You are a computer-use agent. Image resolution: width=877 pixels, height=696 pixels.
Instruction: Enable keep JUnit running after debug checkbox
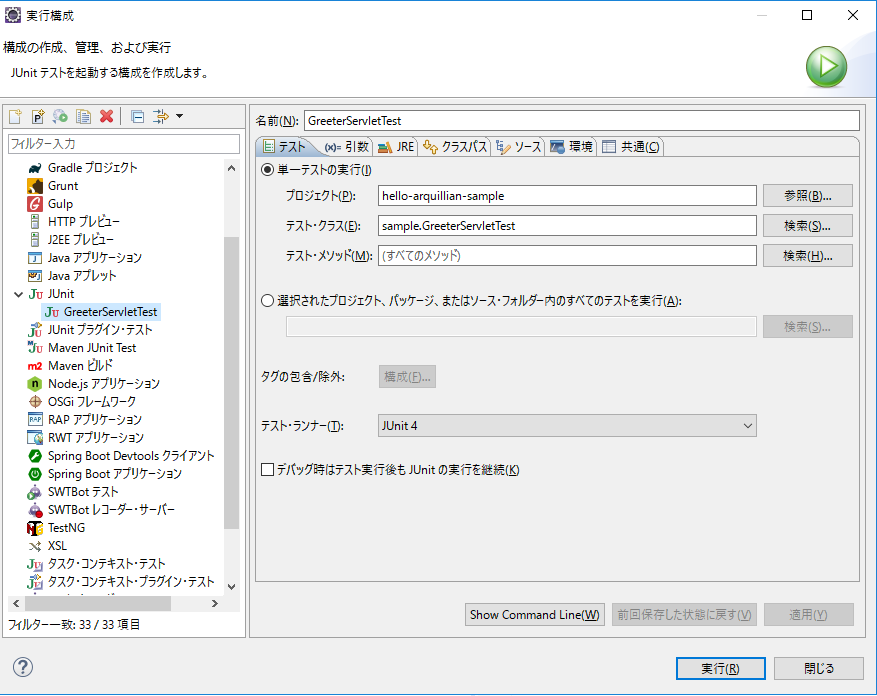click(267, 470)
